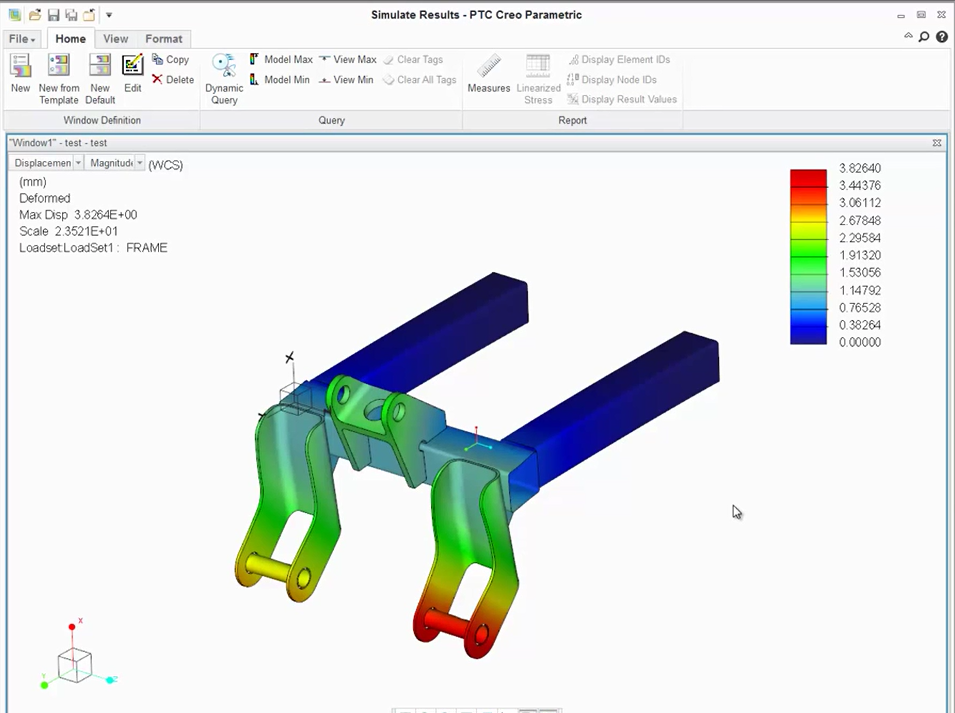Open the File menu
Viewport: 955px width, 713px height.
click(23, 38)
